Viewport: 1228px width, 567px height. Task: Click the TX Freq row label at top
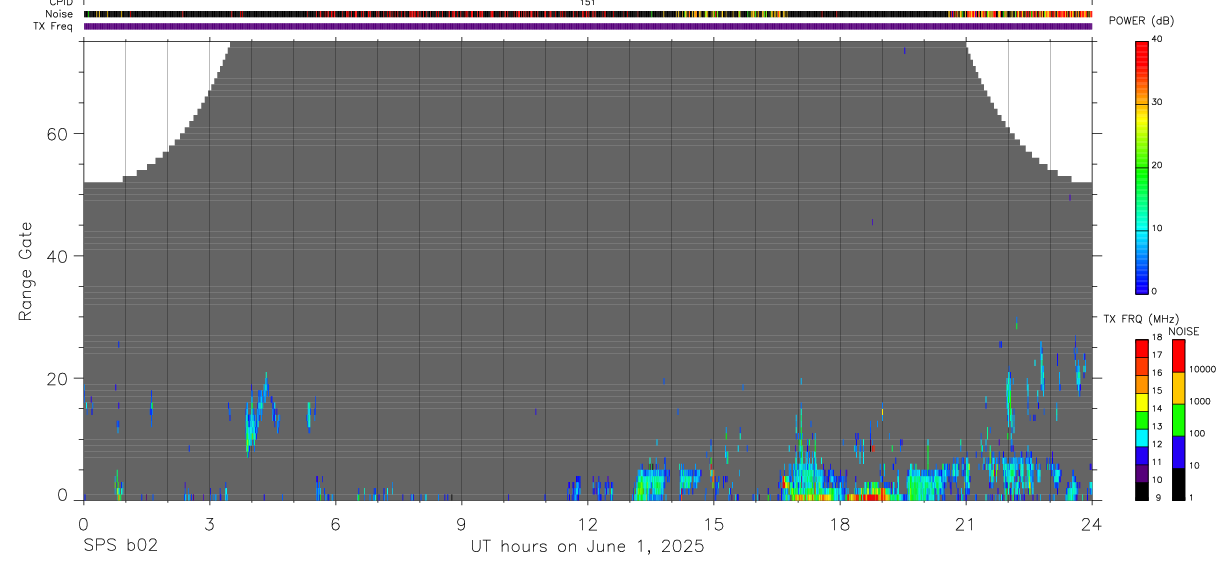click(54, 26)
